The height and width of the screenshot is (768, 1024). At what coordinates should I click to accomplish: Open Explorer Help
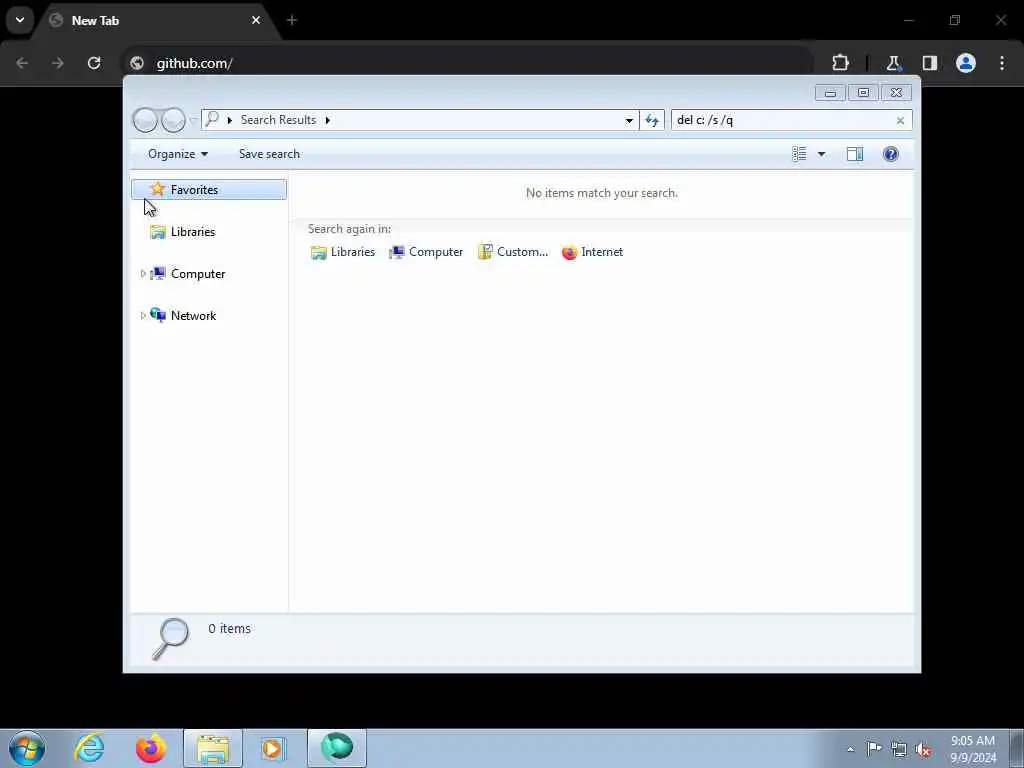(x=890, y=154)
